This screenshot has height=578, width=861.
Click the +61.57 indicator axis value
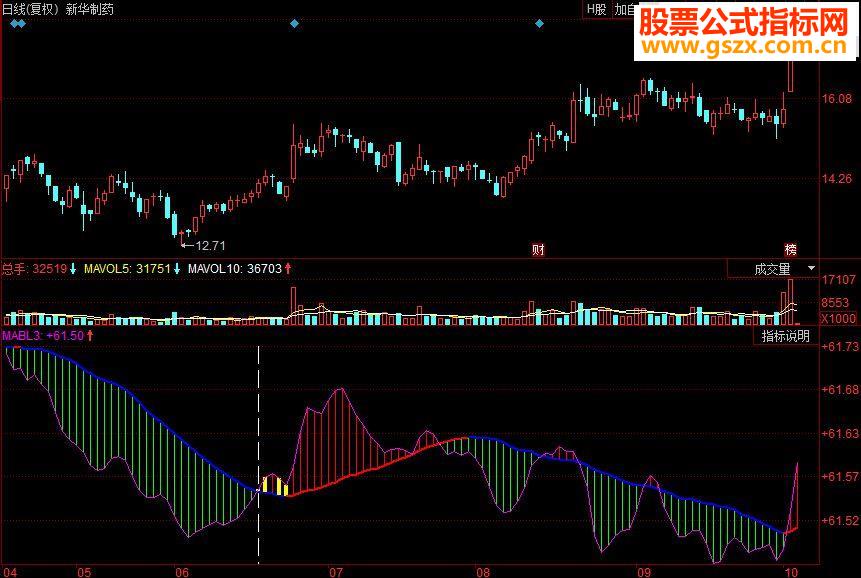click(x=840, y=476)
